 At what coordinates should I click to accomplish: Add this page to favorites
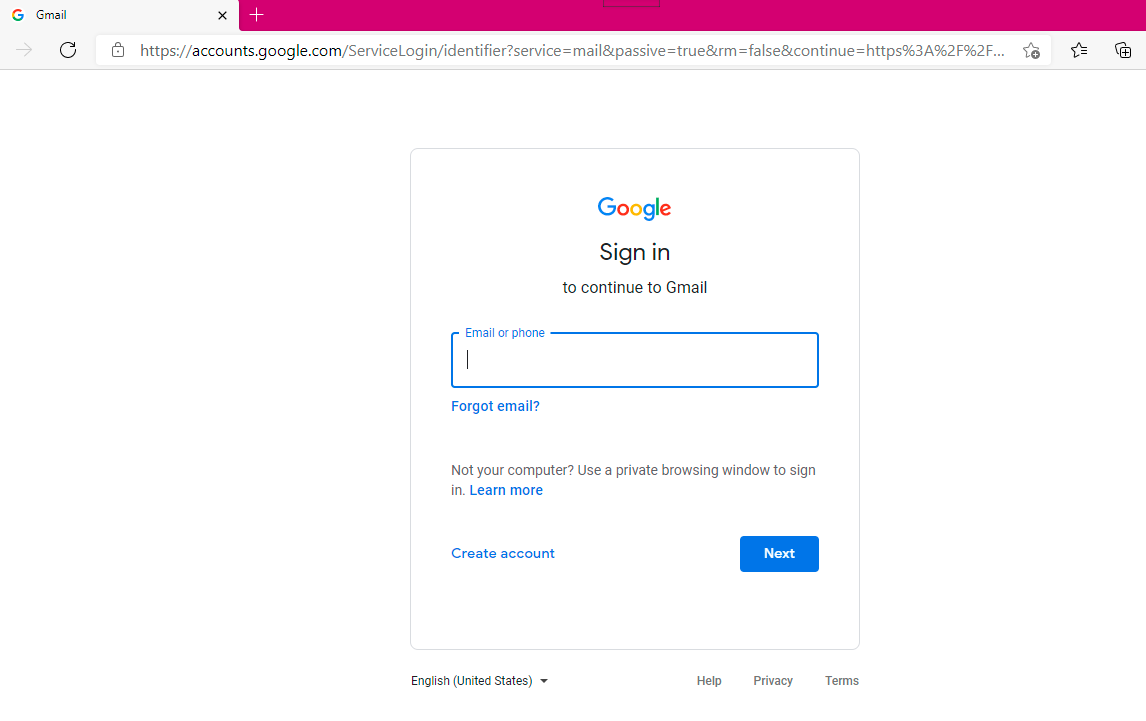tap(1031, 50)
